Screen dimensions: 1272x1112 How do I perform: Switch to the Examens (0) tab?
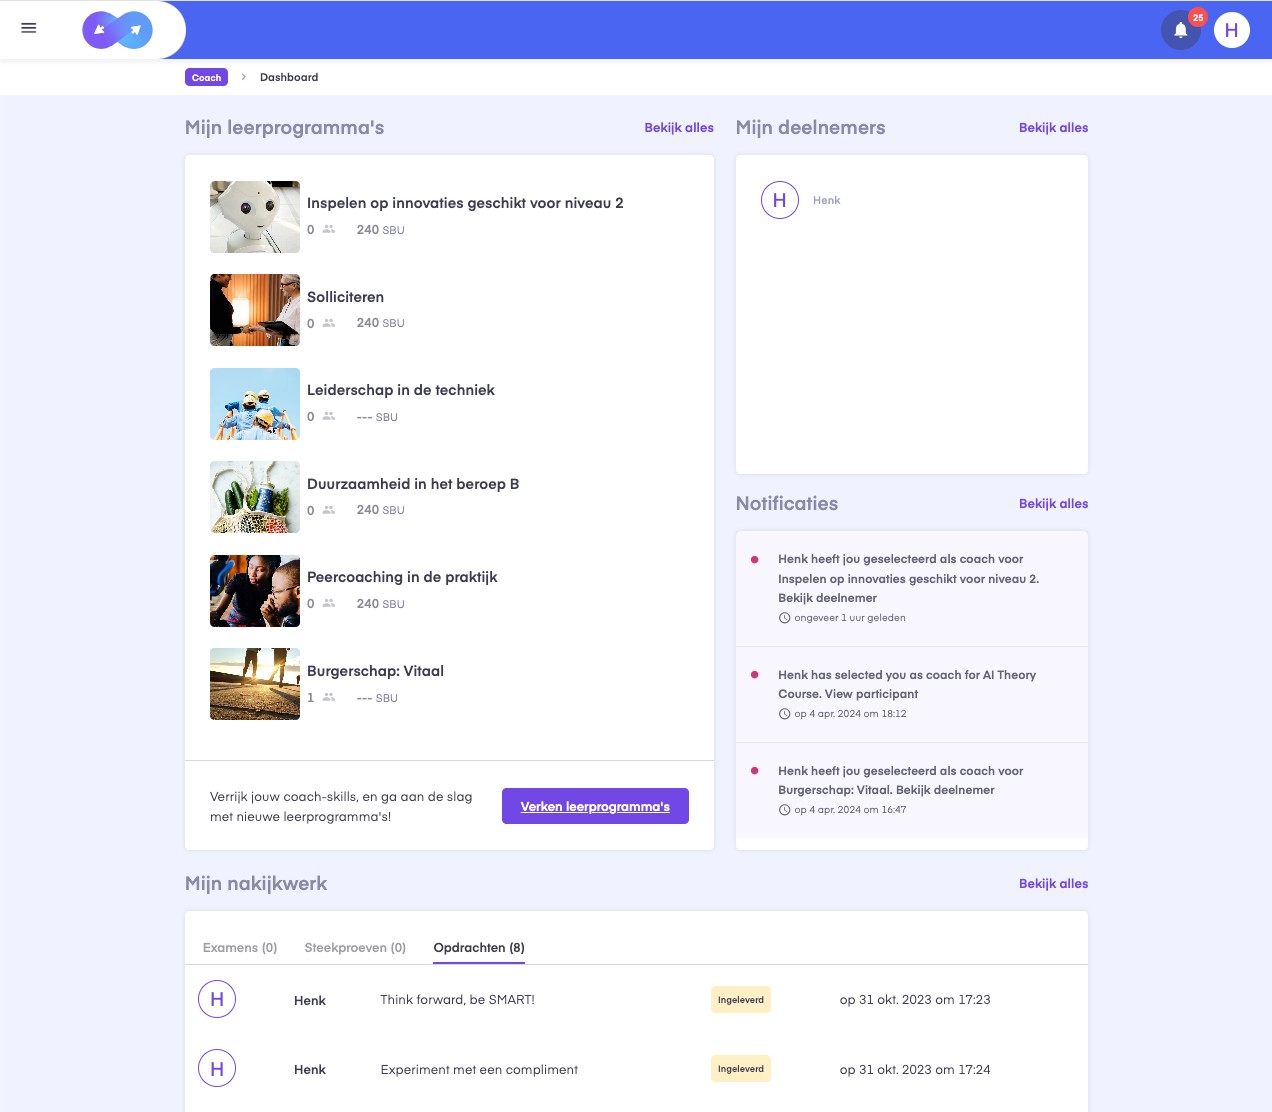click(x=240, y=948)
